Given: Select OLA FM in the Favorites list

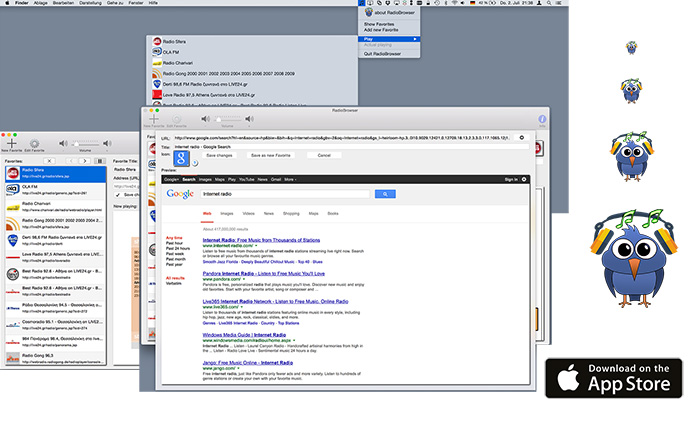Looking at the screenshot, I should pos(56,190).
